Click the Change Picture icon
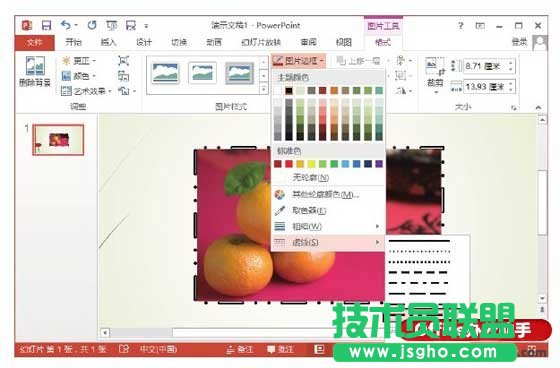The width and height of the screenshot is (560, 368). tap(123, 76)
